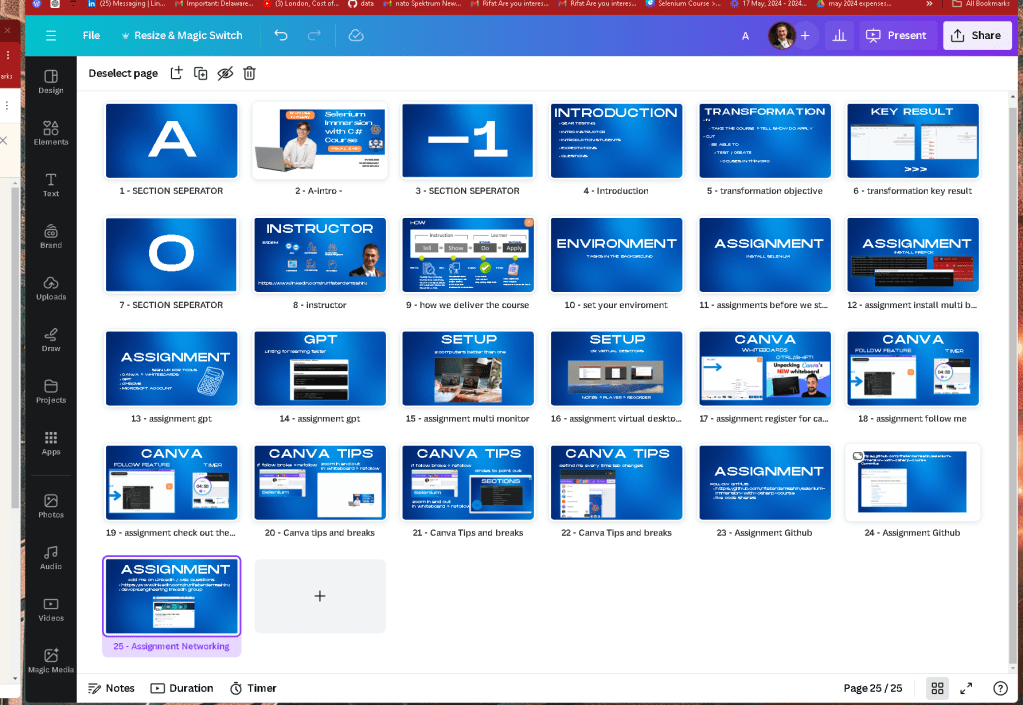Click Deselect page

pyautogui.click(x=123, y=73)
